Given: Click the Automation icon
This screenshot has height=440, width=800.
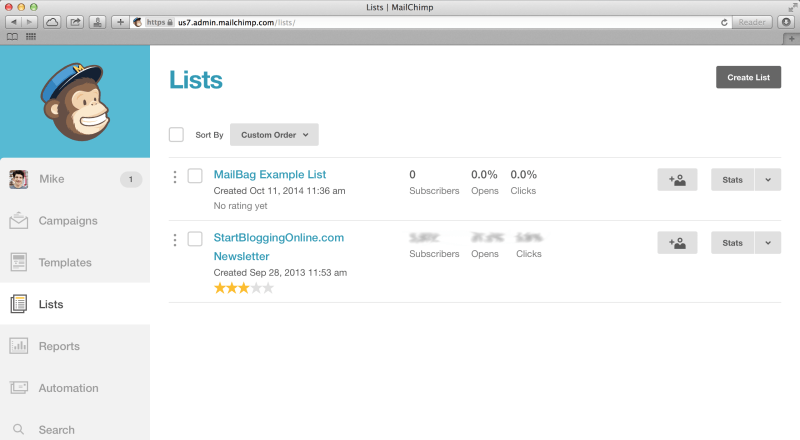Looking at the screenshot, I should point(19,387).
